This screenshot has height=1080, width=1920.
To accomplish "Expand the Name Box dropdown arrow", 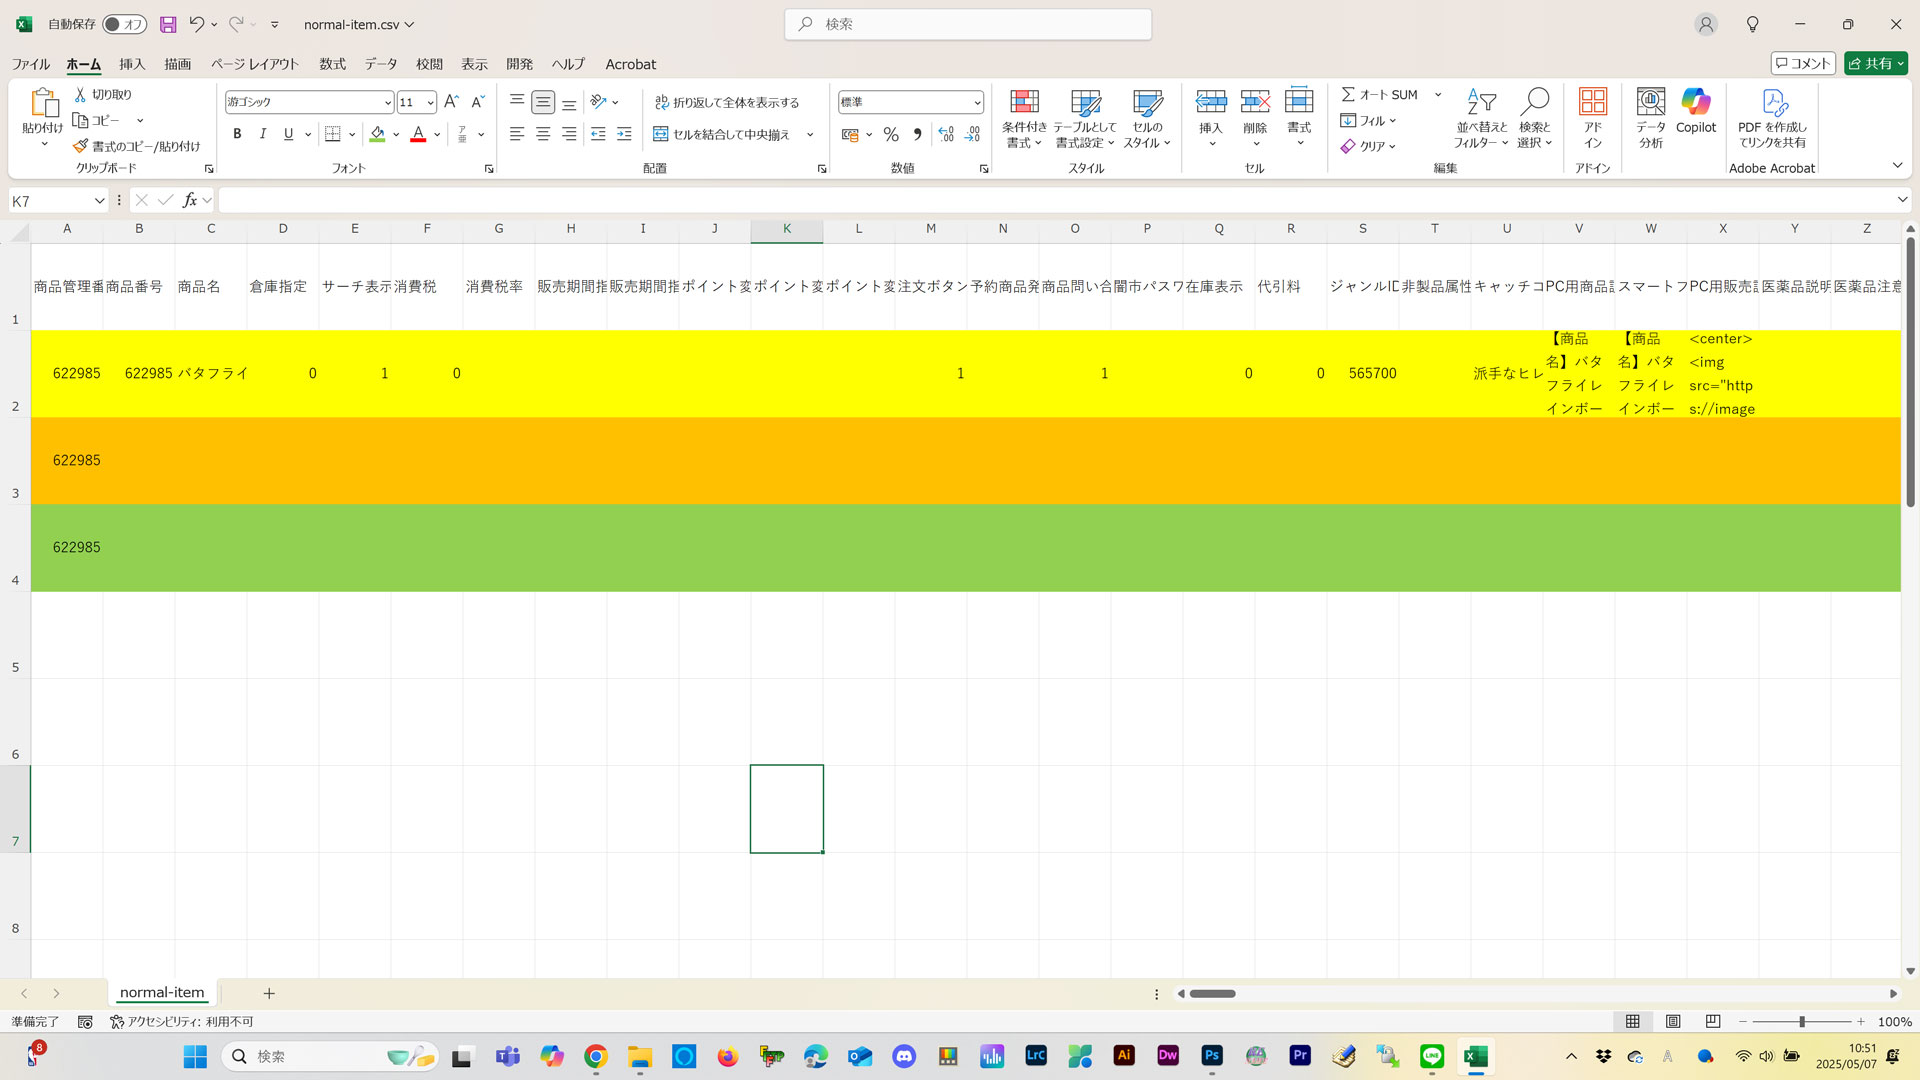I will click(x=99, y=201).
